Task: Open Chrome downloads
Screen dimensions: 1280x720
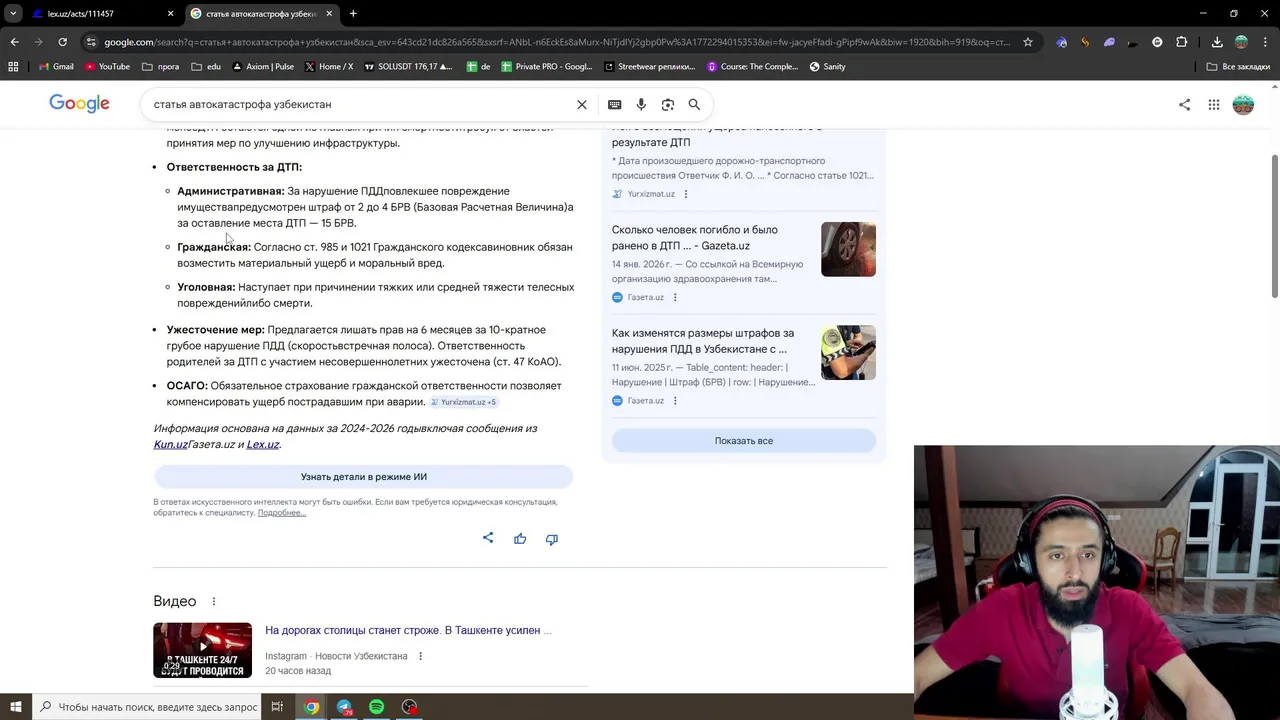Action: (x=1217, y=42)
